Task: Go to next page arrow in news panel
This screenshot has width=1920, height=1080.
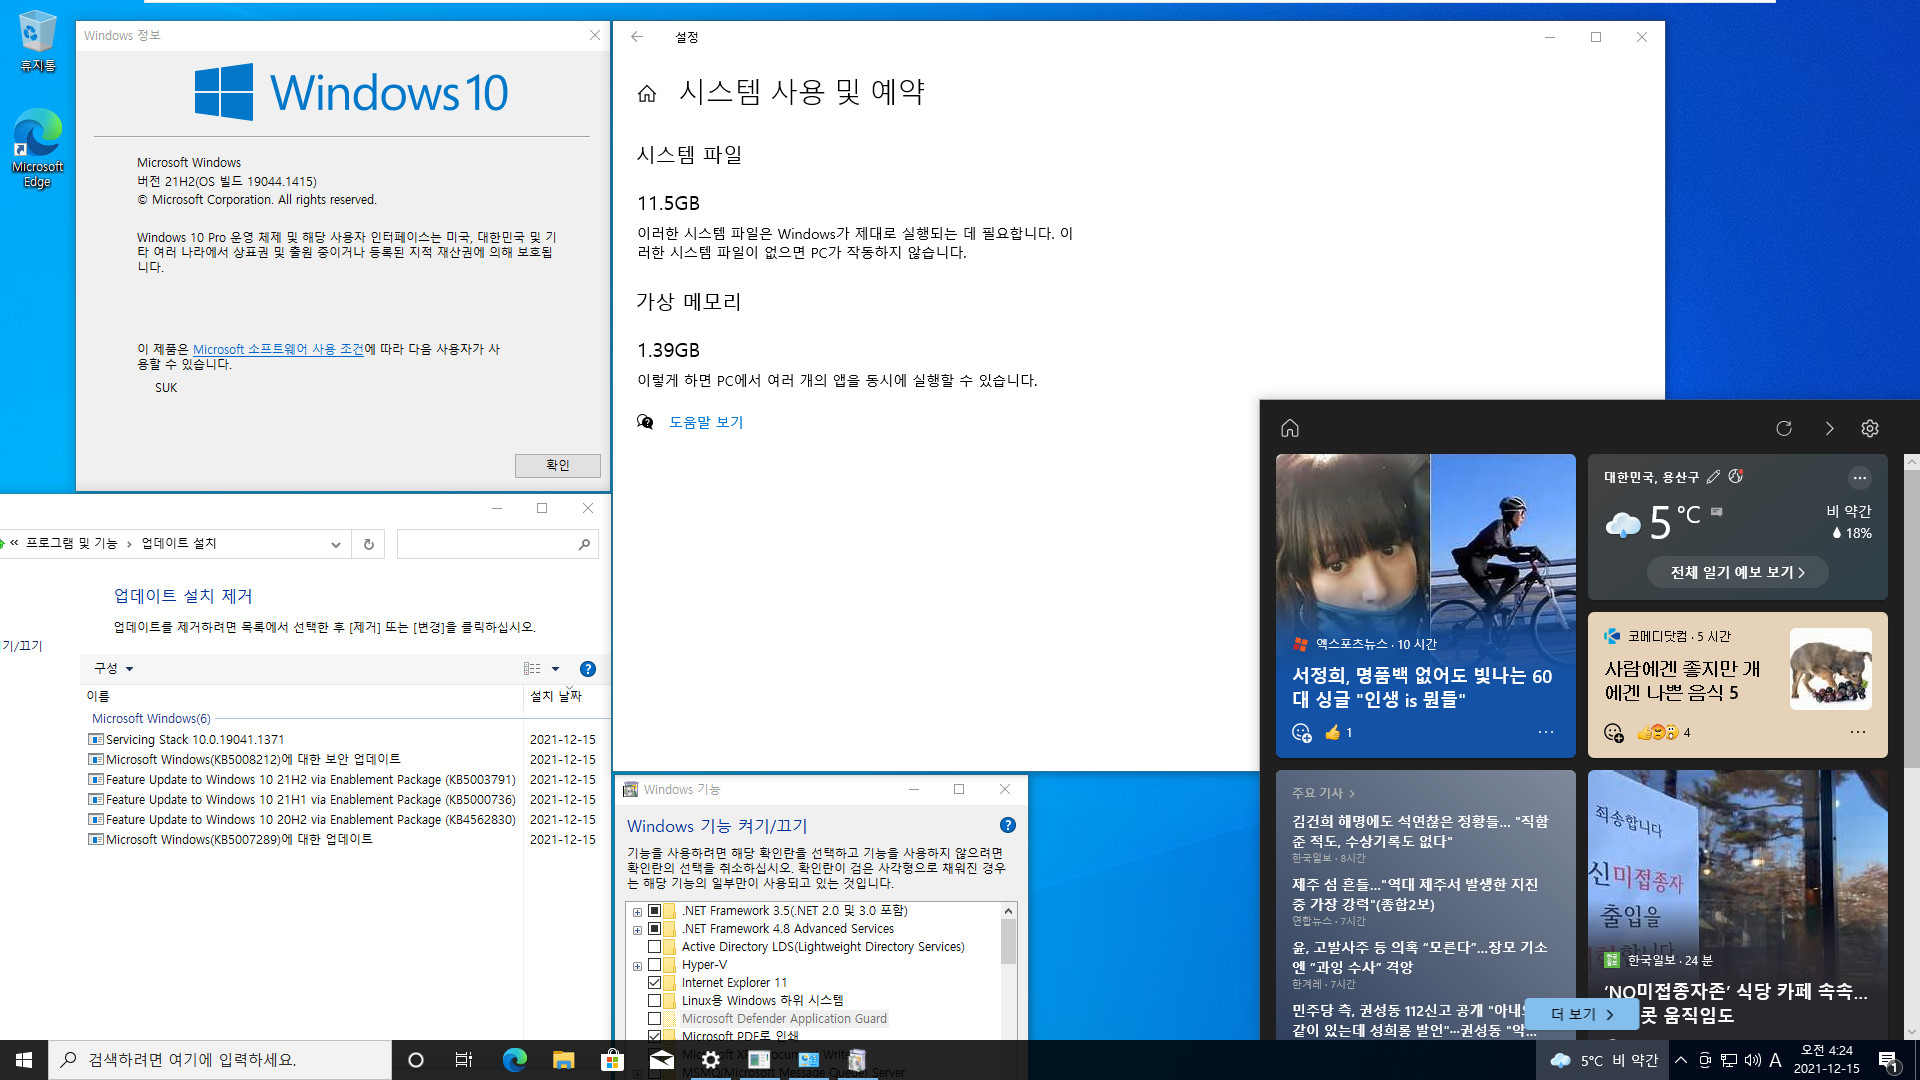Action: (x=1829, y=428)
